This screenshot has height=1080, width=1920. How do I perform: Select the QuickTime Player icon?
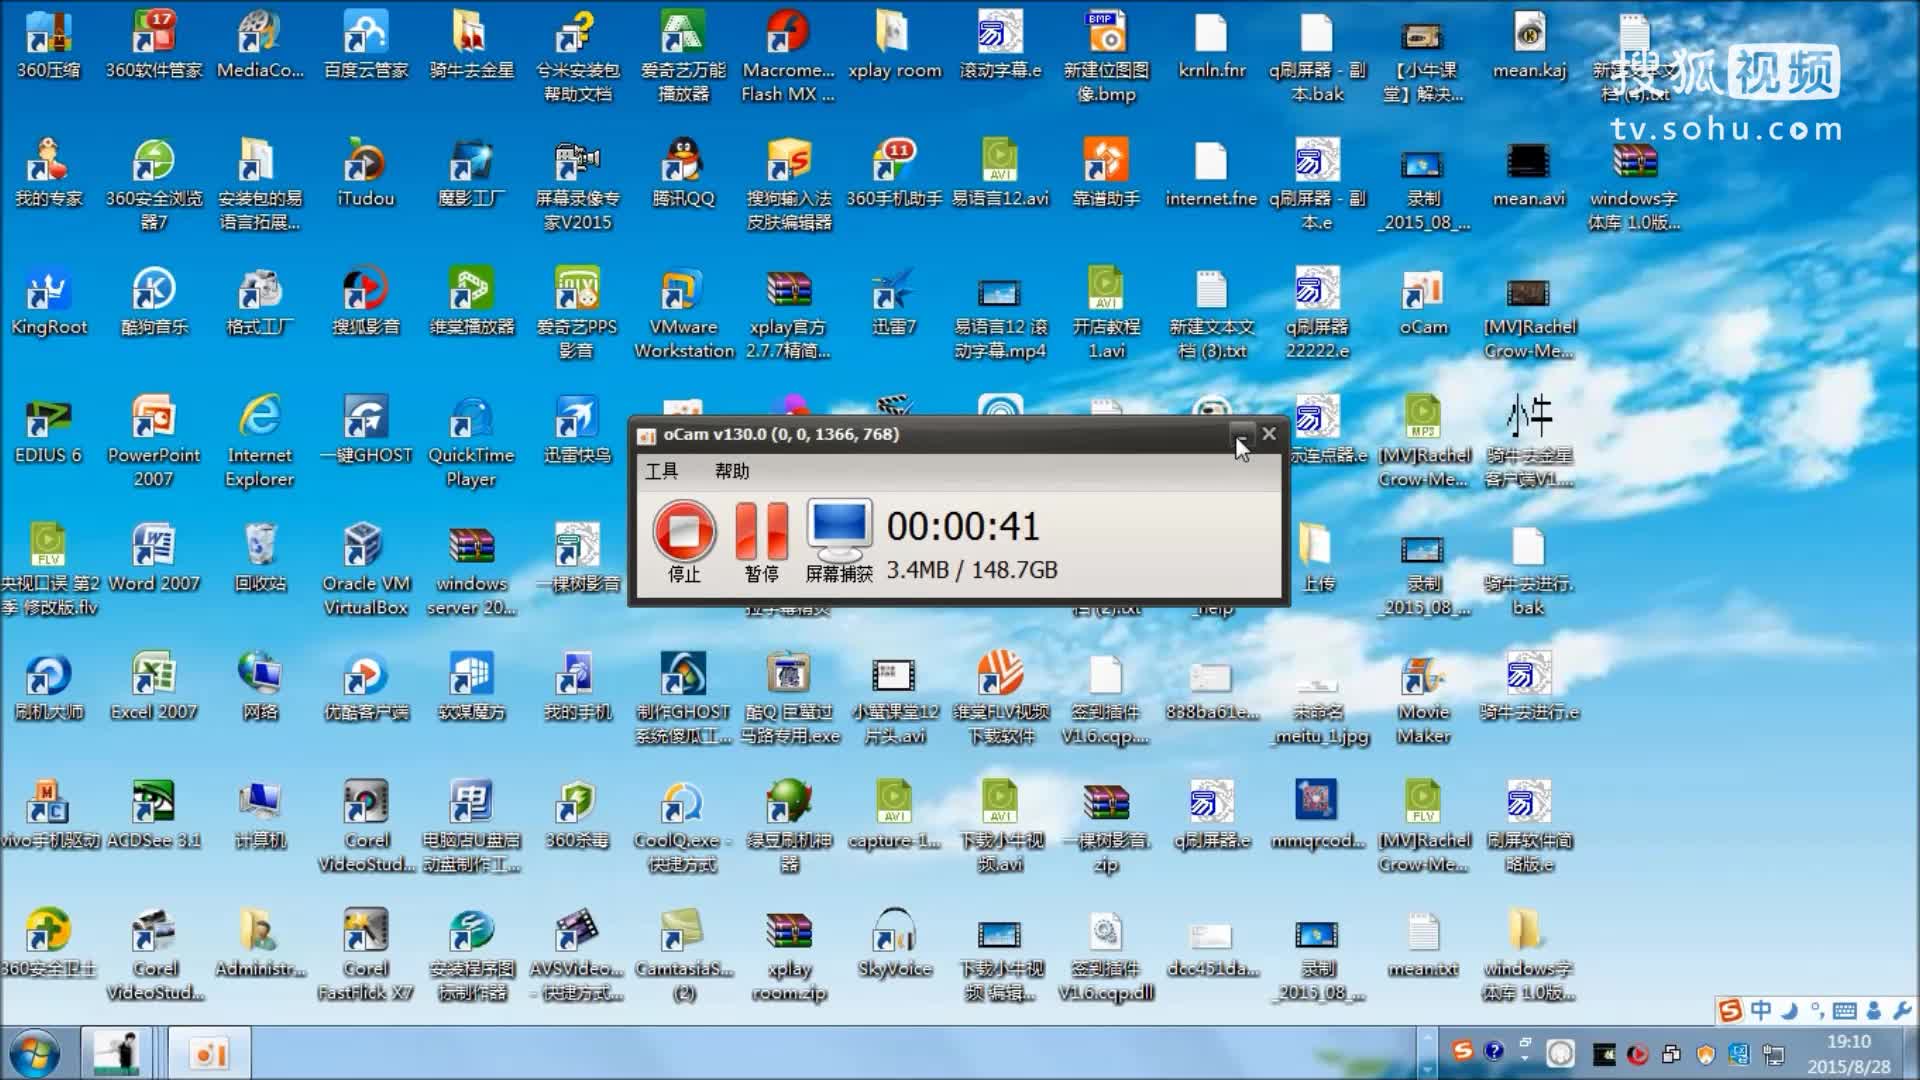coord(471,440)
